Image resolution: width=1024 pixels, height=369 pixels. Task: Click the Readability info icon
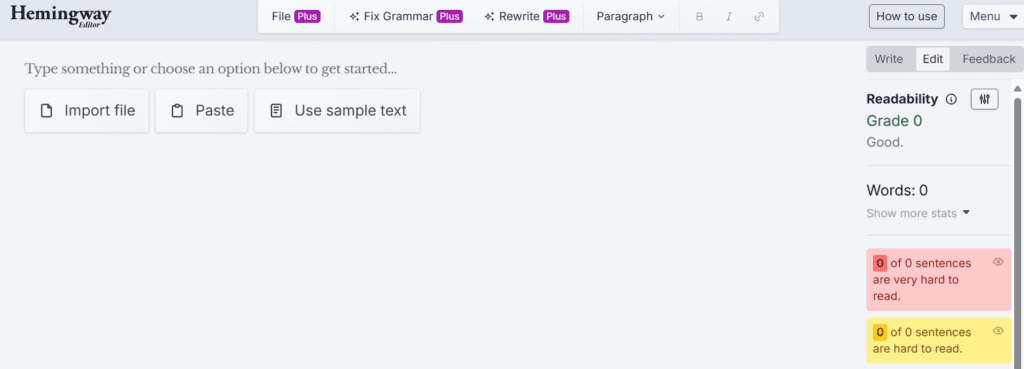click(952, 99)
